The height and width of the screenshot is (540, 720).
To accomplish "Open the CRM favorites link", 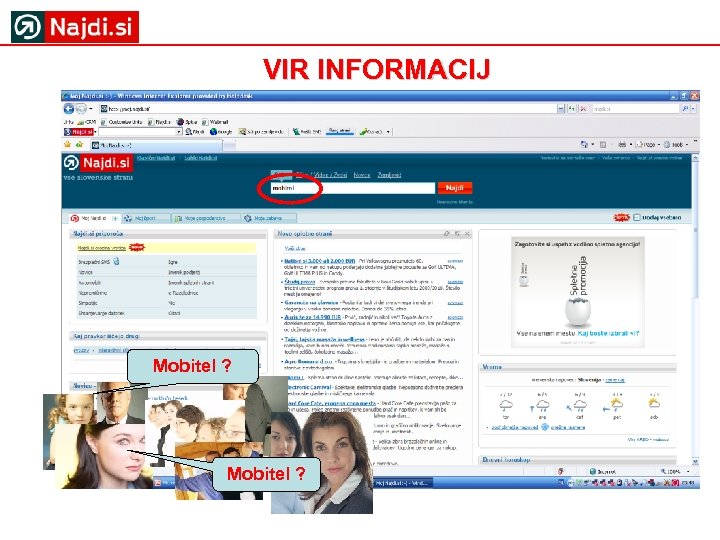I will tap(87, 122).
